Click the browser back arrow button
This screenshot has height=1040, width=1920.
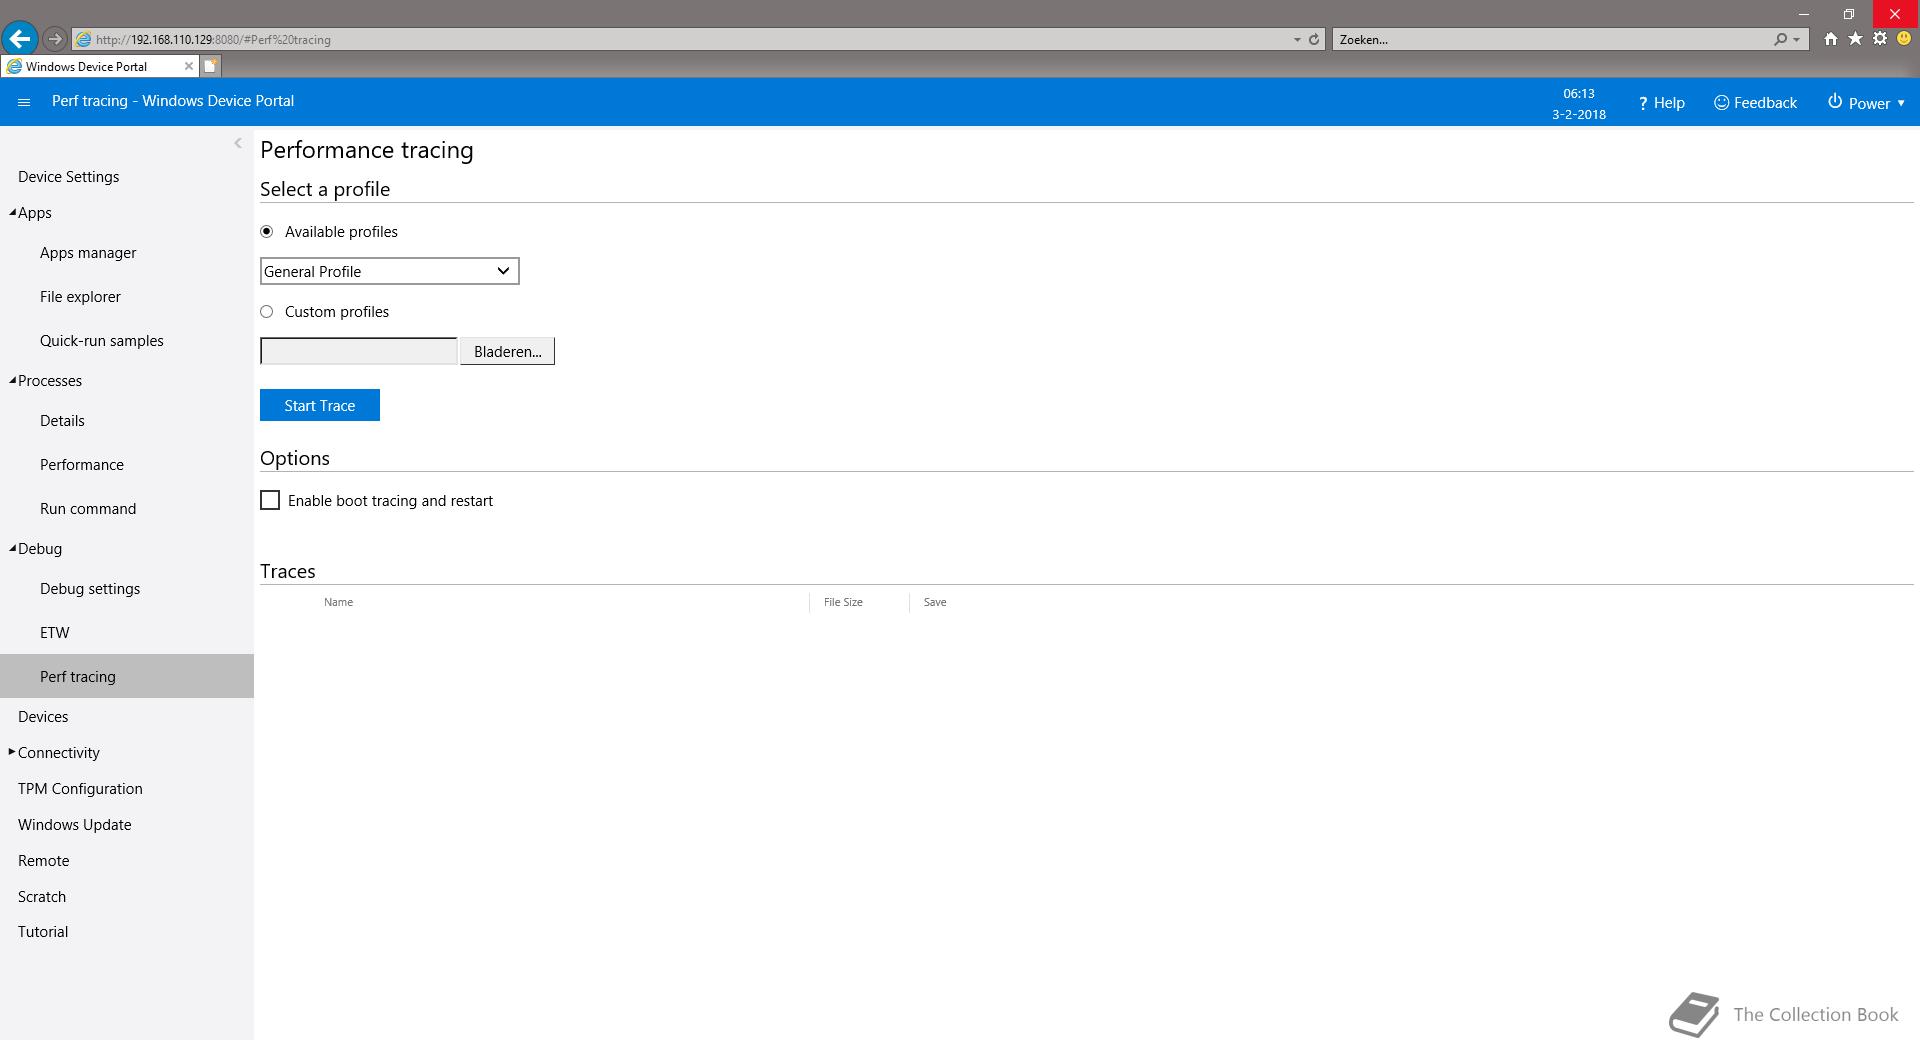[20, 39]
